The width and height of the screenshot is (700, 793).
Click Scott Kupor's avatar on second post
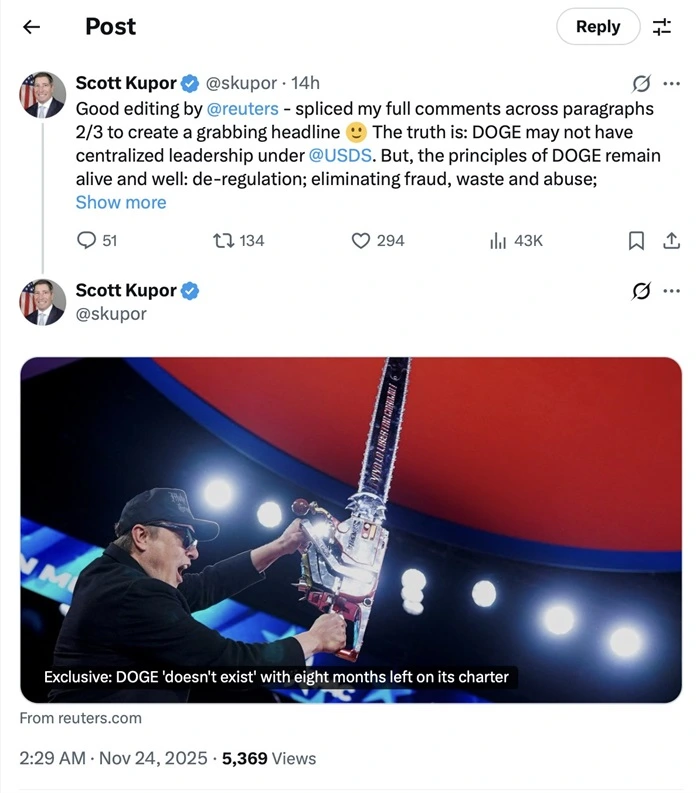[x=43, y=302]
